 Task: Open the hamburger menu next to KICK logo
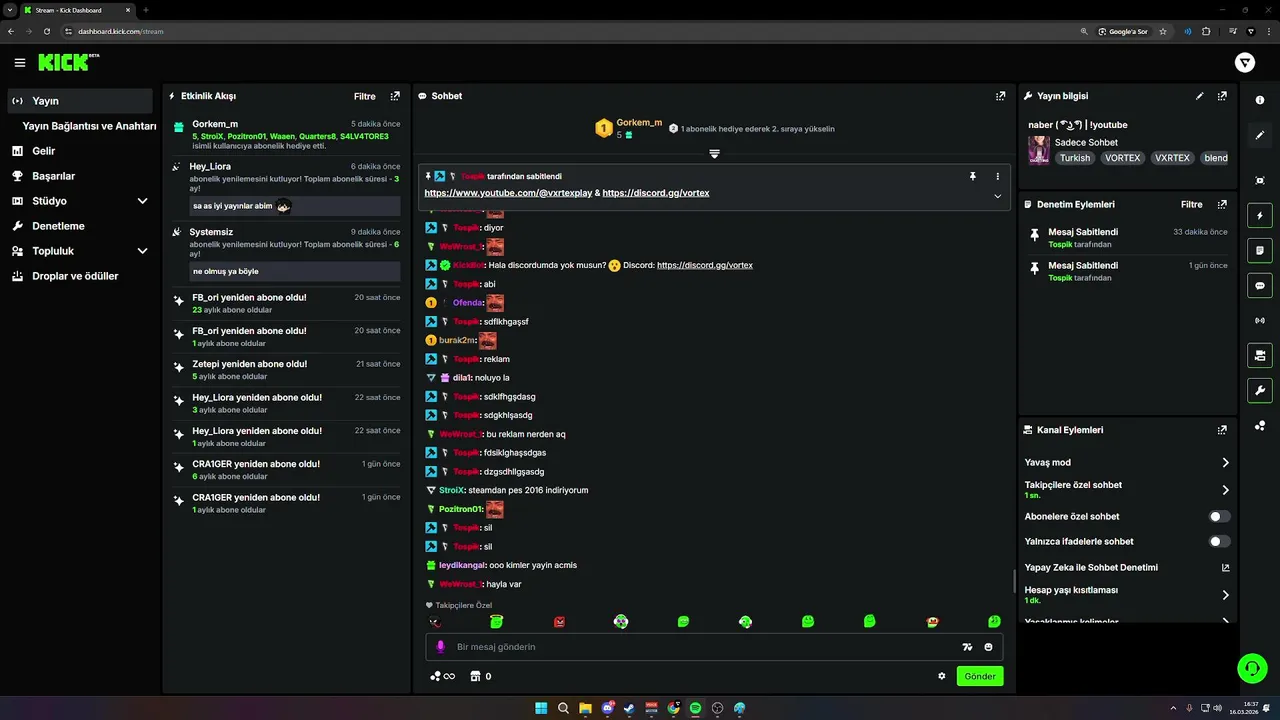coord(20,63)
